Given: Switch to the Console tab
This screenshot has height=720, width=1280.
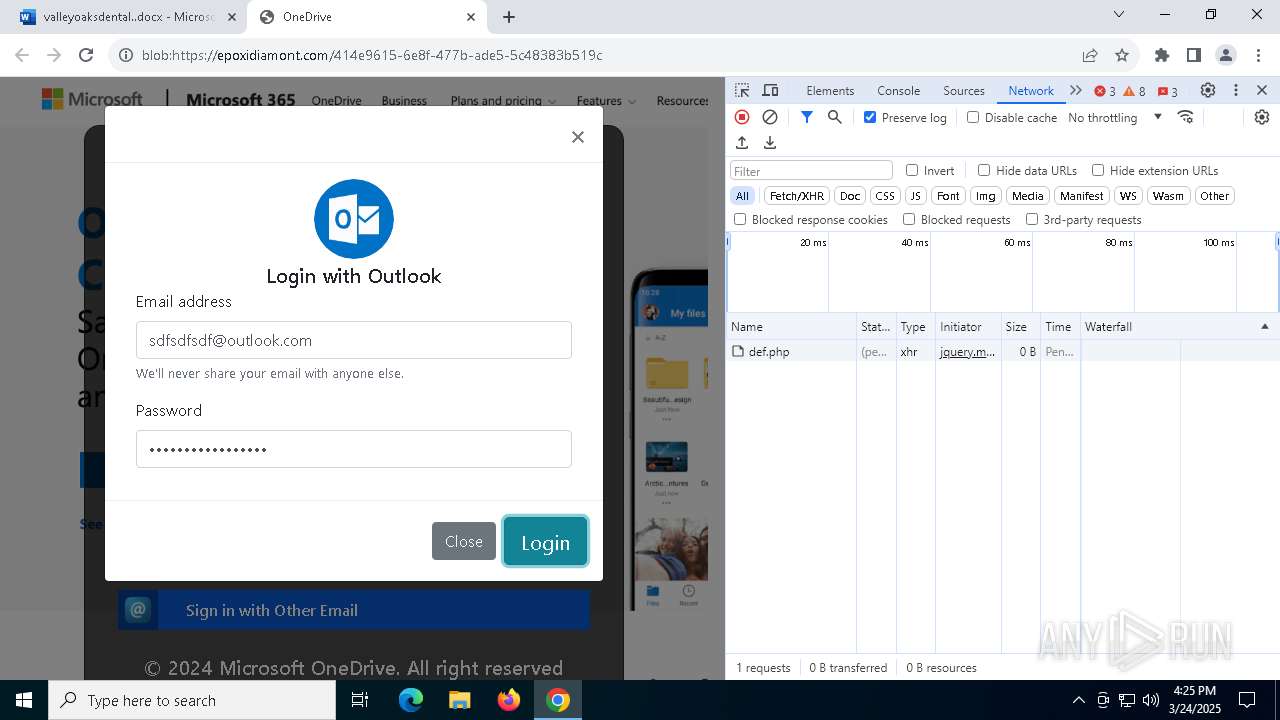Looking at the screenshot, I should pos(898,90).
